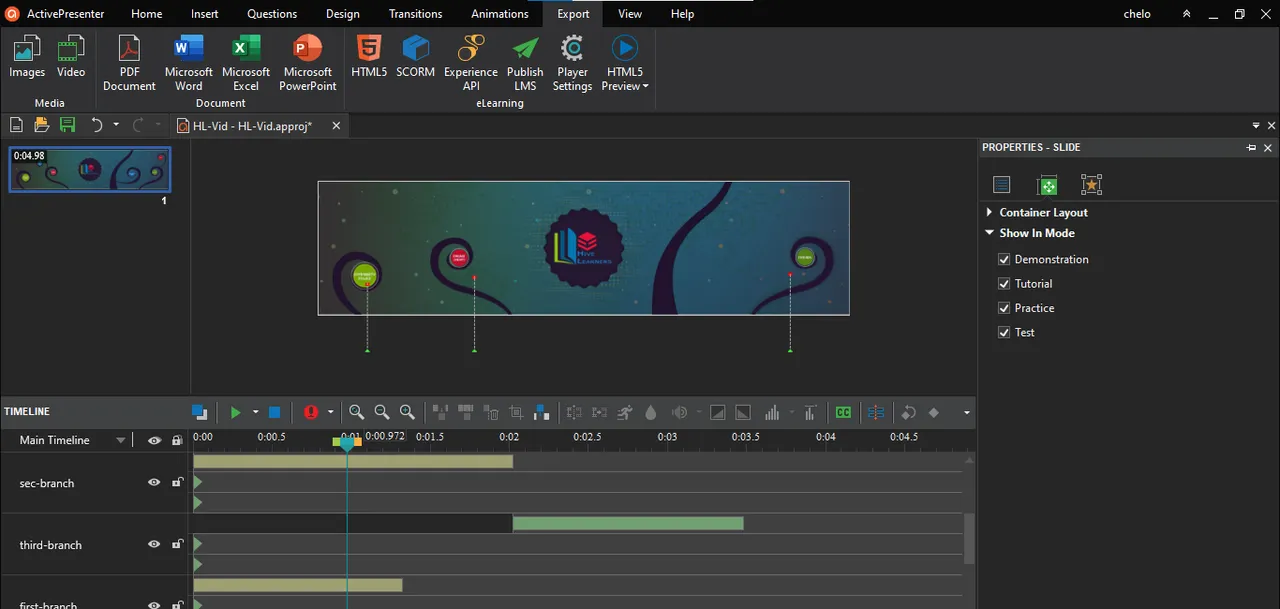
Task: Open the play options dropdown arrow
Action: click(x=255, y=412)
